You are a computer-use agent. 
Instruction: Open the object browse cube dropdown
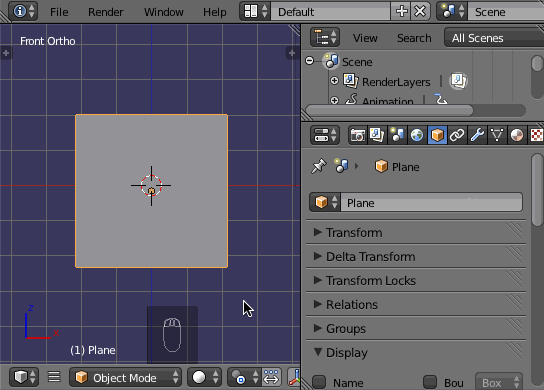(x=325, y=202)
